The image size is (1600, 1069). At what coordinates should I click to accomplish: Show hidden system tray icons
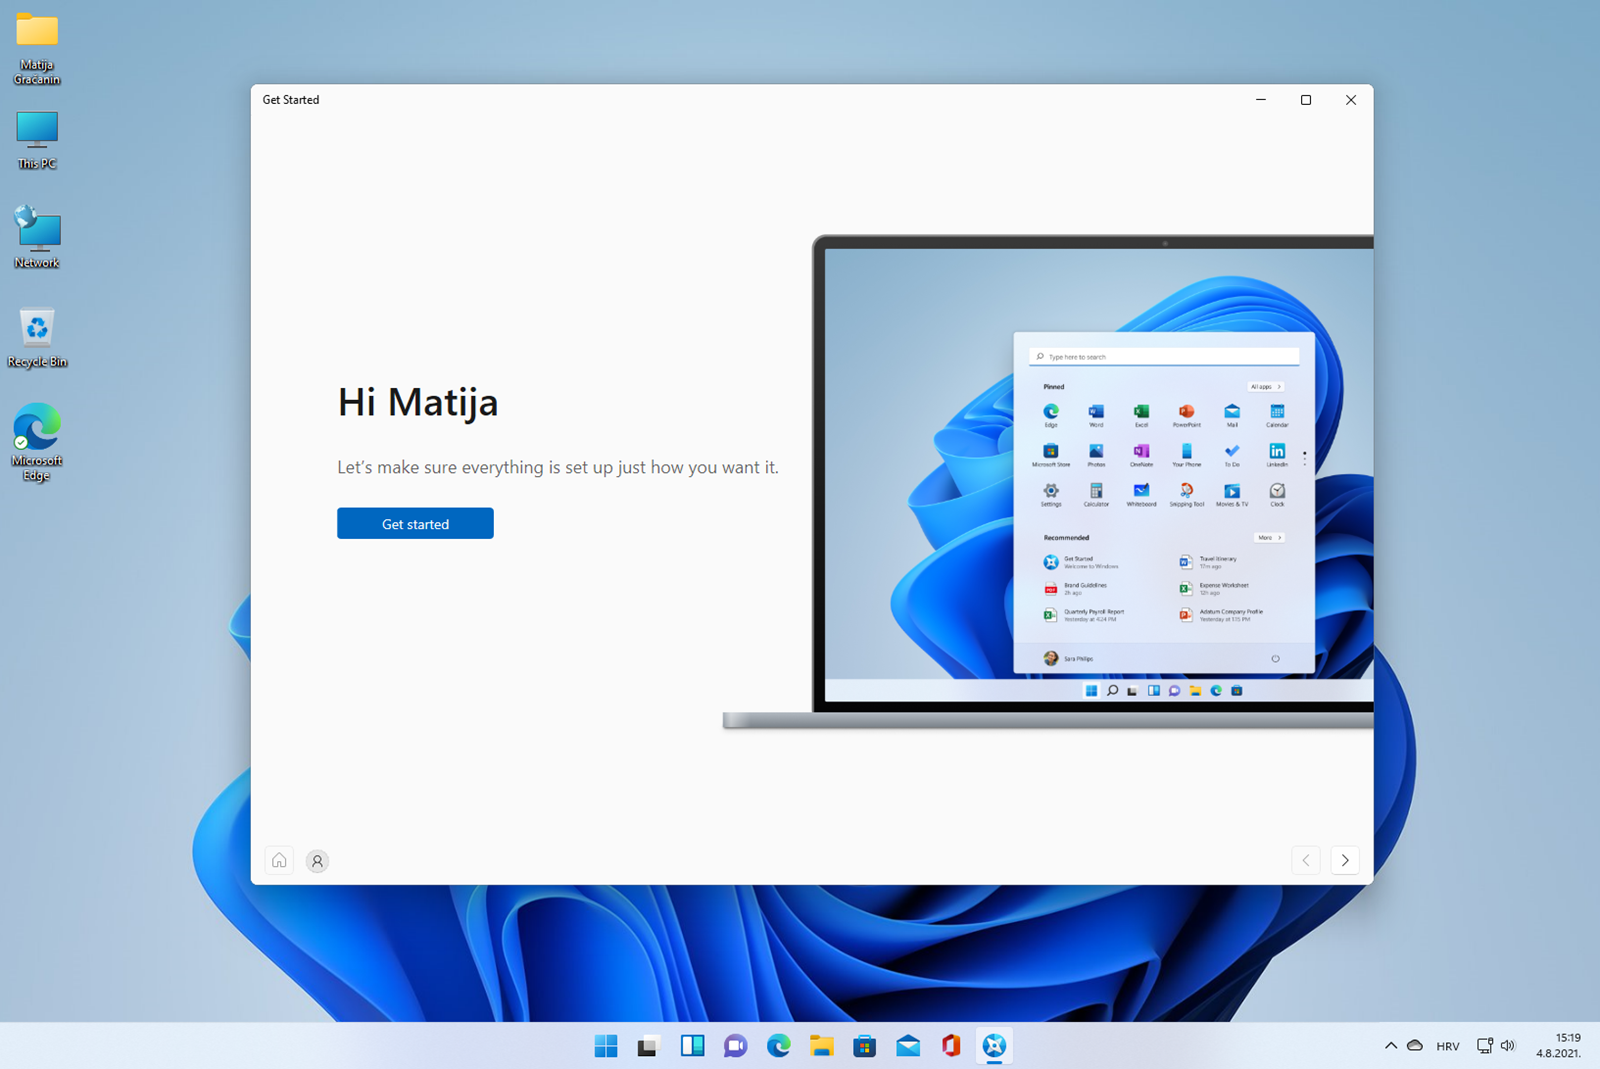tap(1391, 1046)
